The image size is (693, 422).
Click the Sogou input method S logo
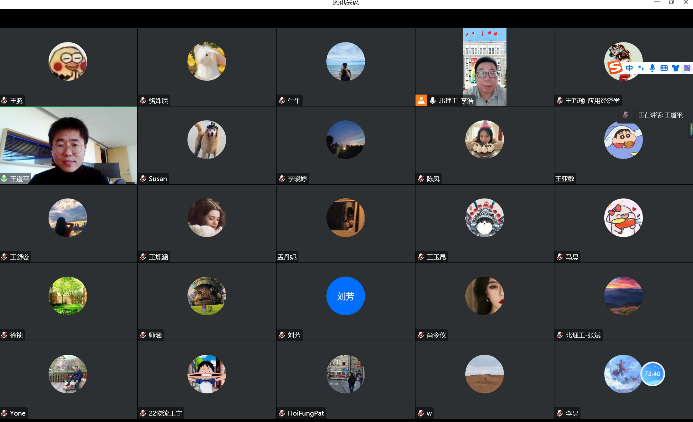click(614, 68)
